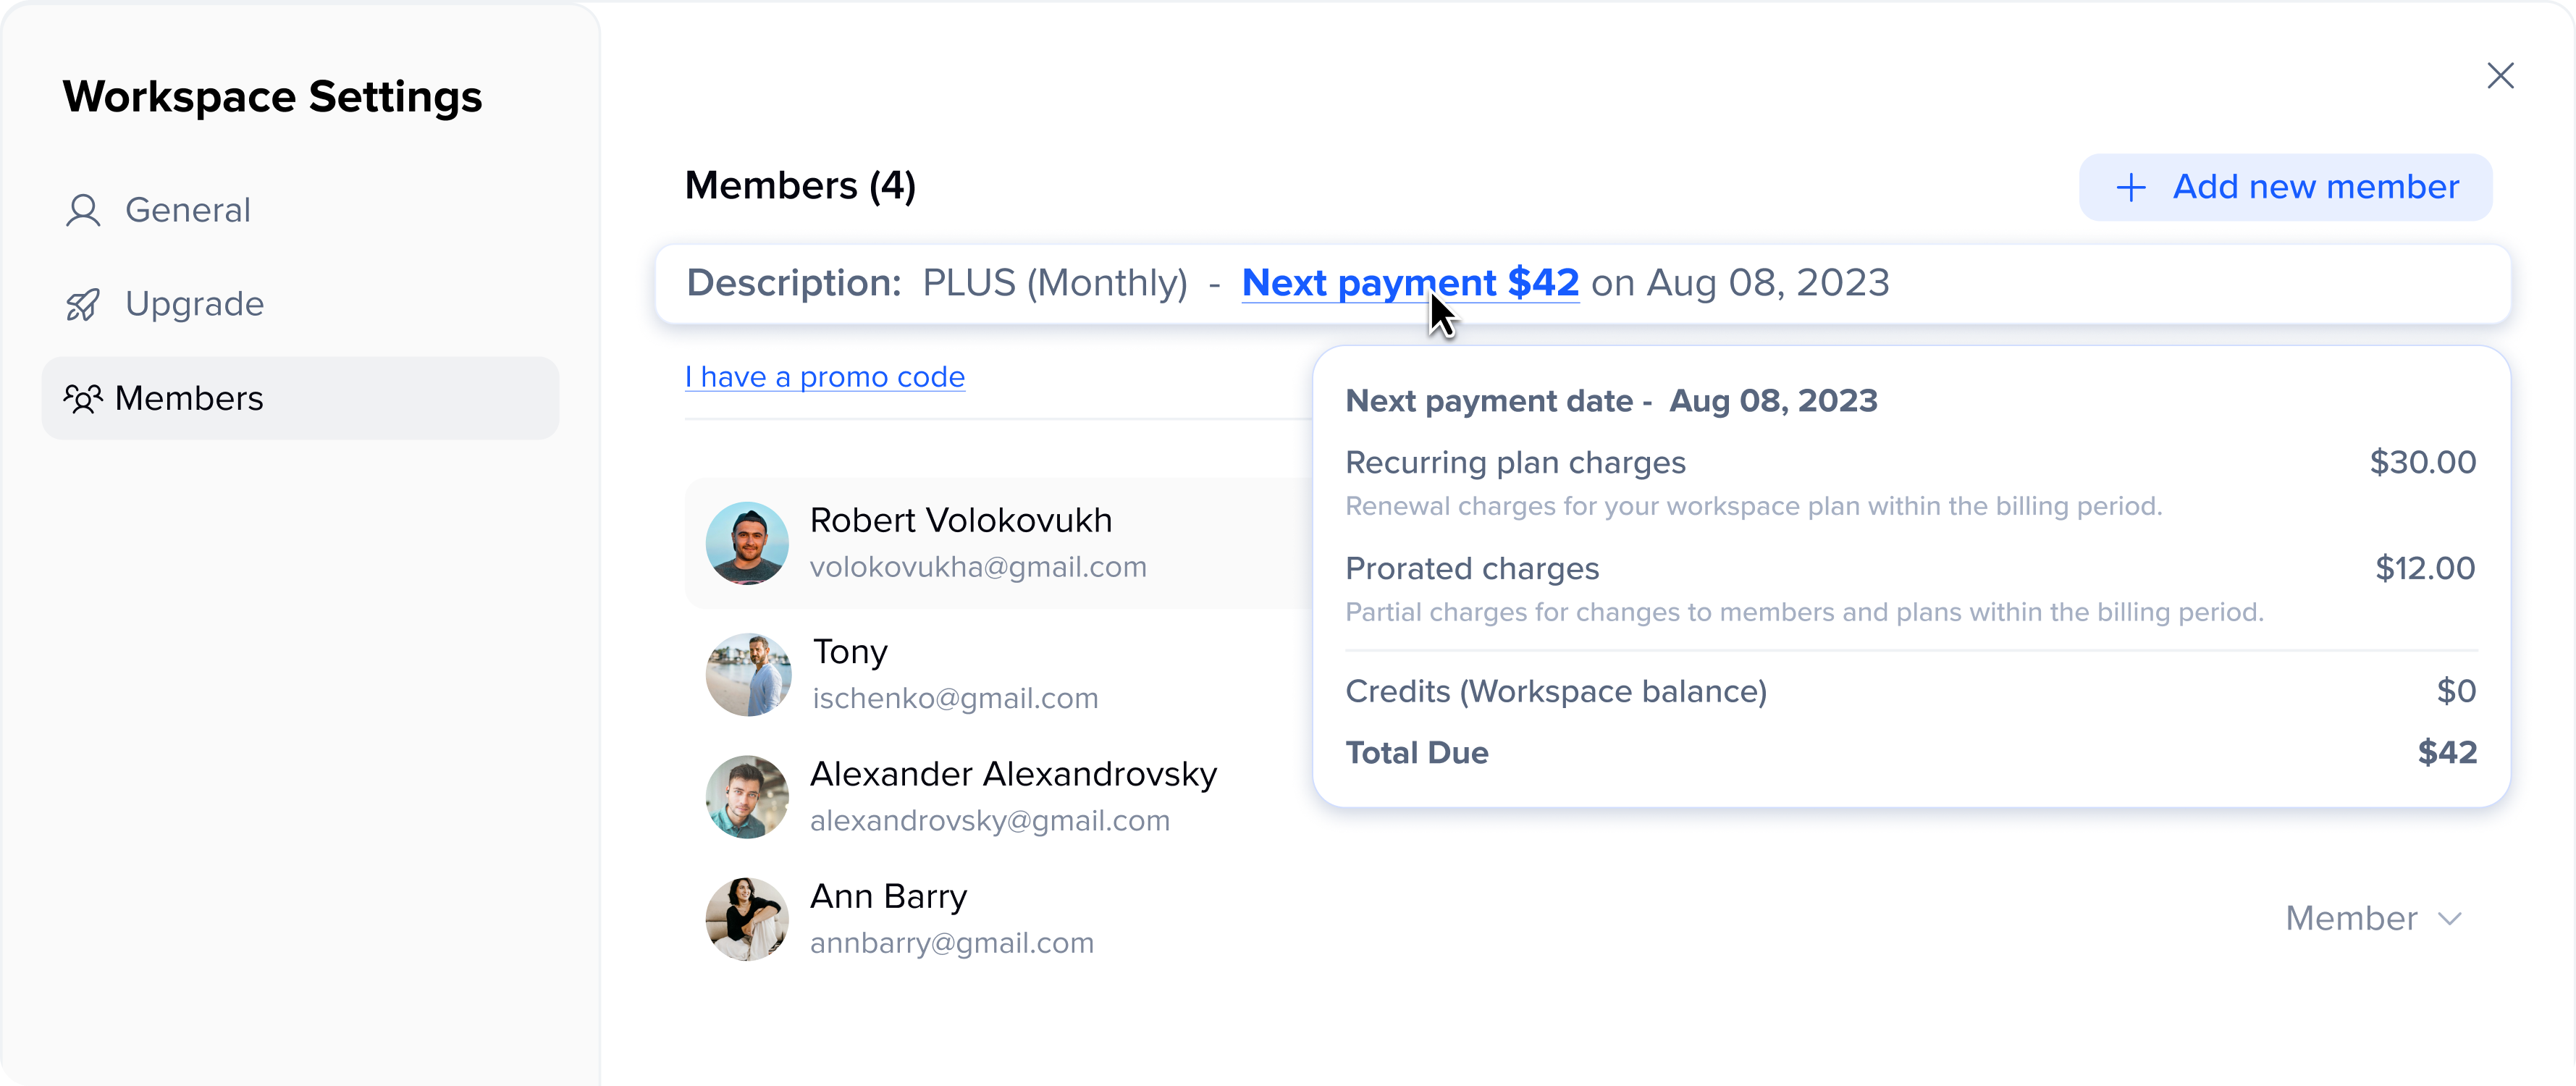Click the Members group icon
Image resolution: width=2576 pixels, height=1086 pixels.
(83, 399)
